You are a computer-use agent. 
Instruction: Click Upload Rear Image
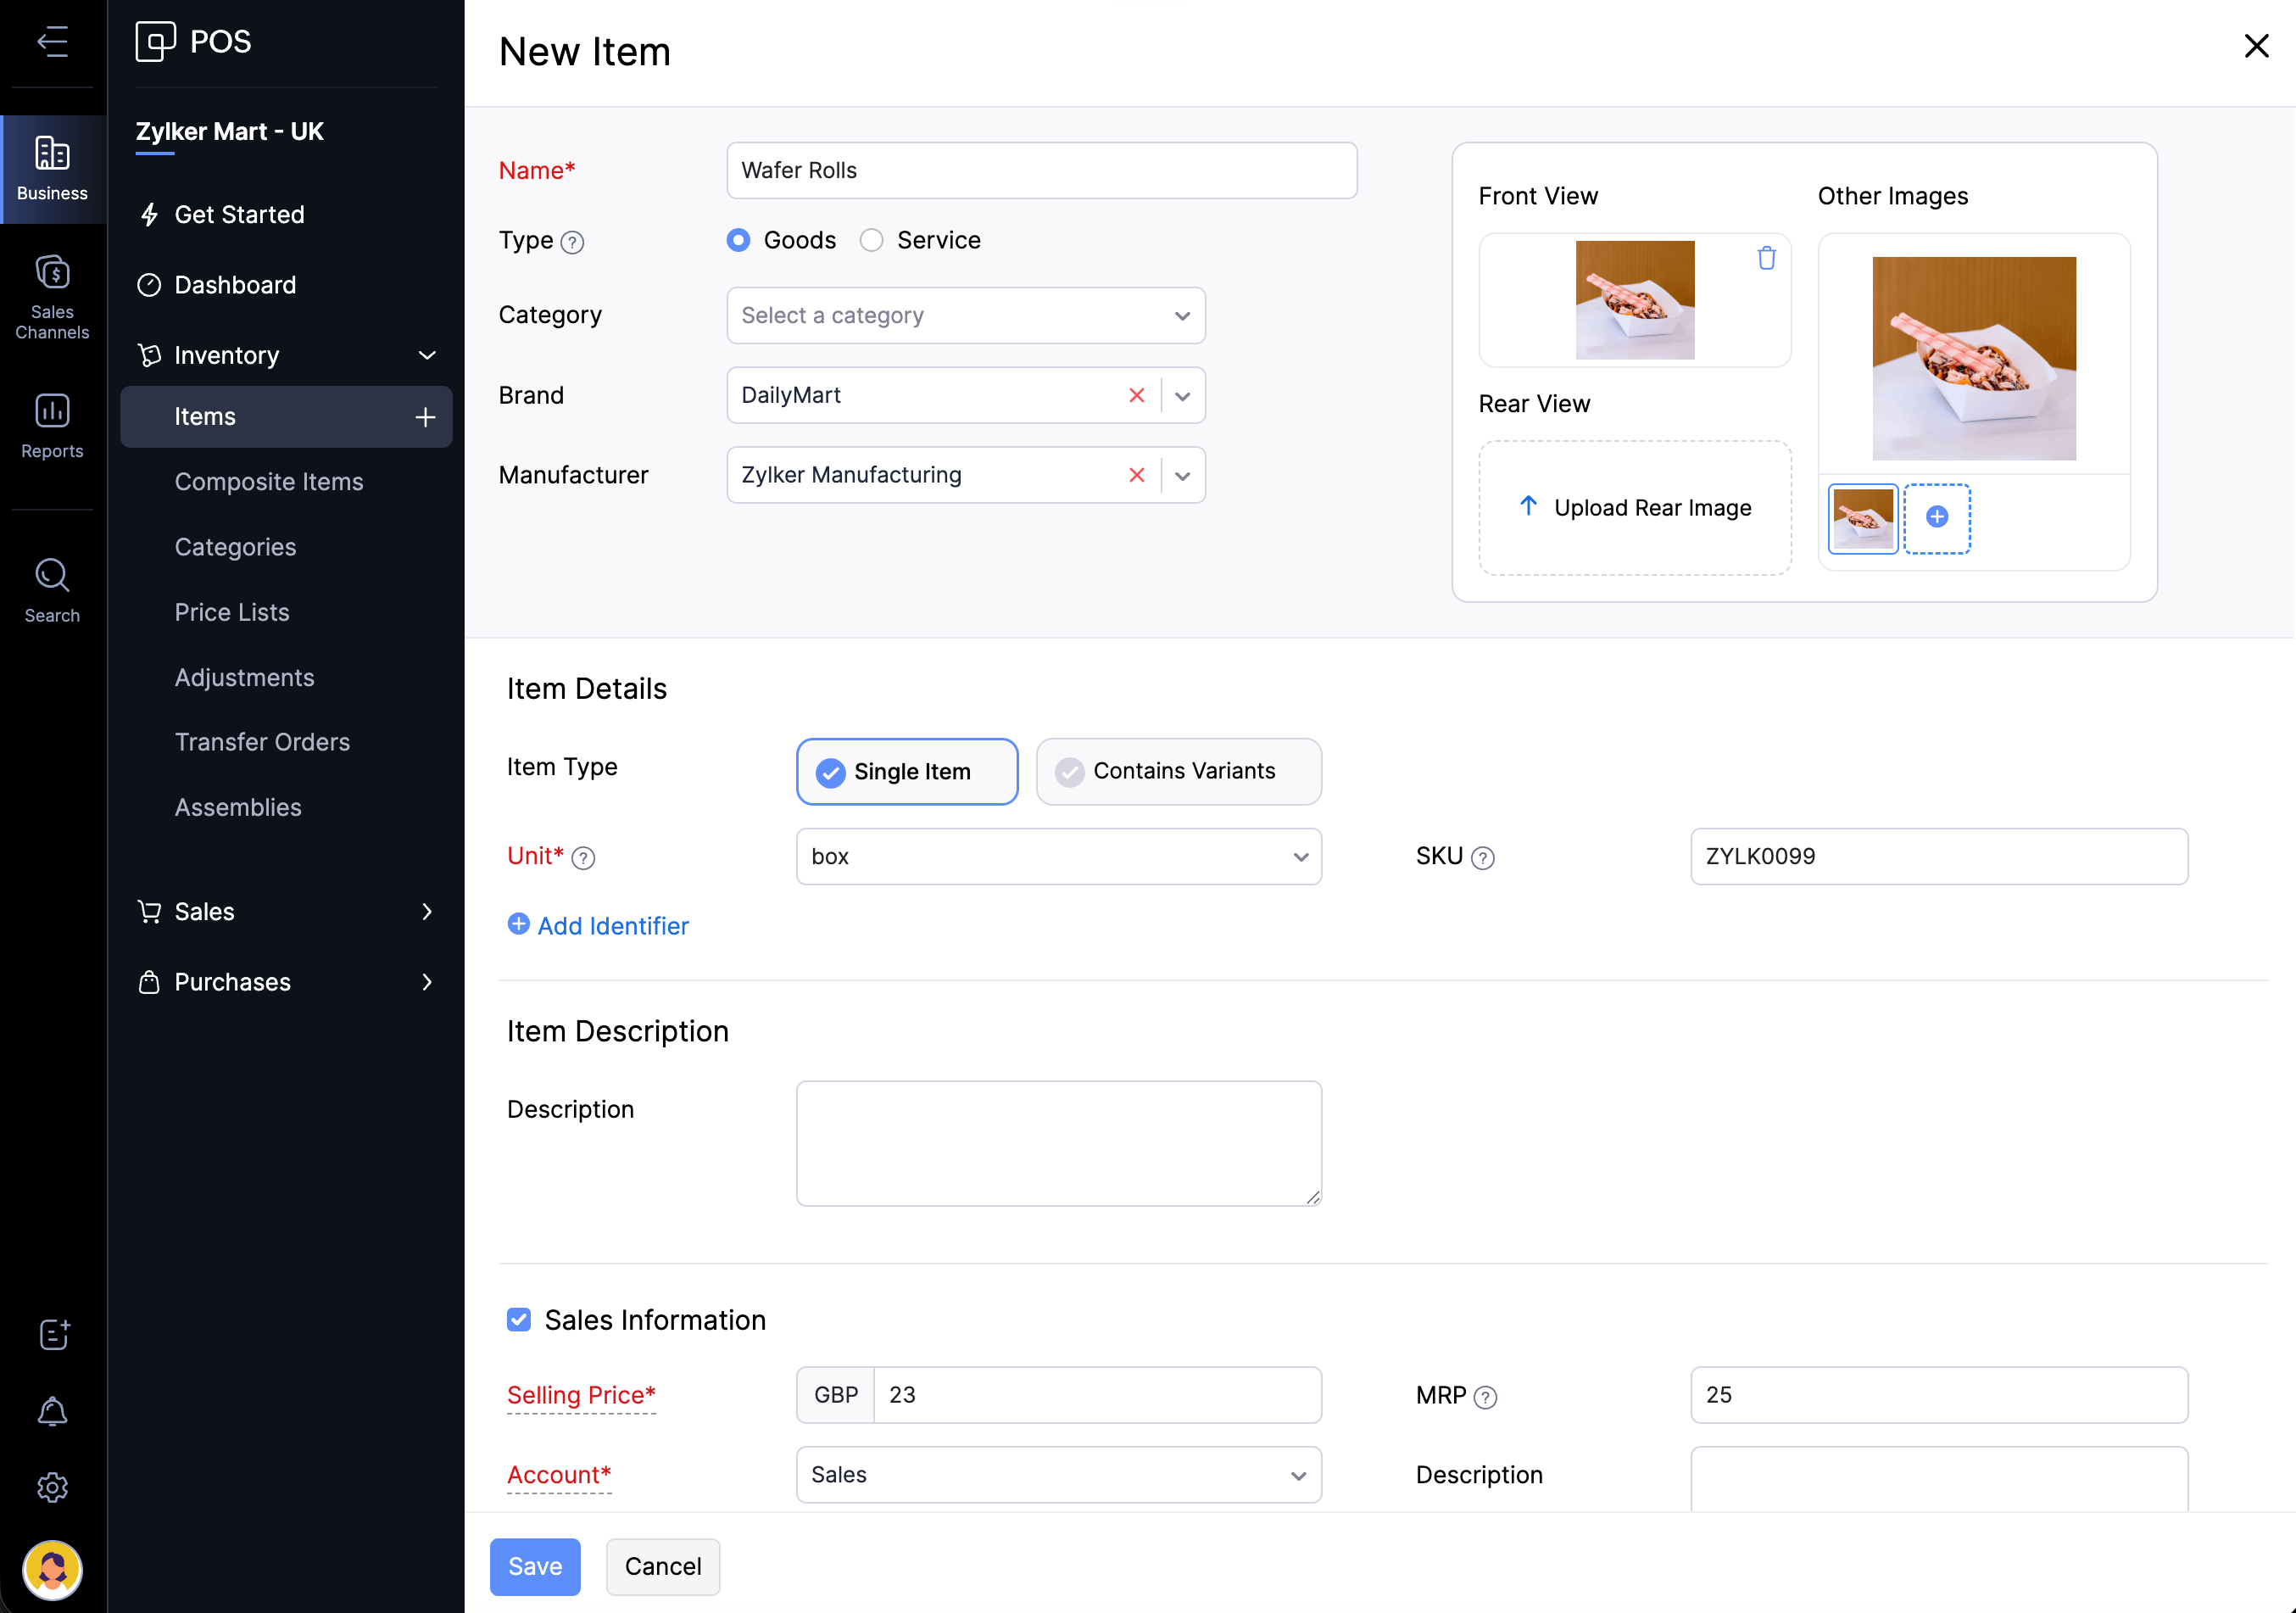point(1635,508)
